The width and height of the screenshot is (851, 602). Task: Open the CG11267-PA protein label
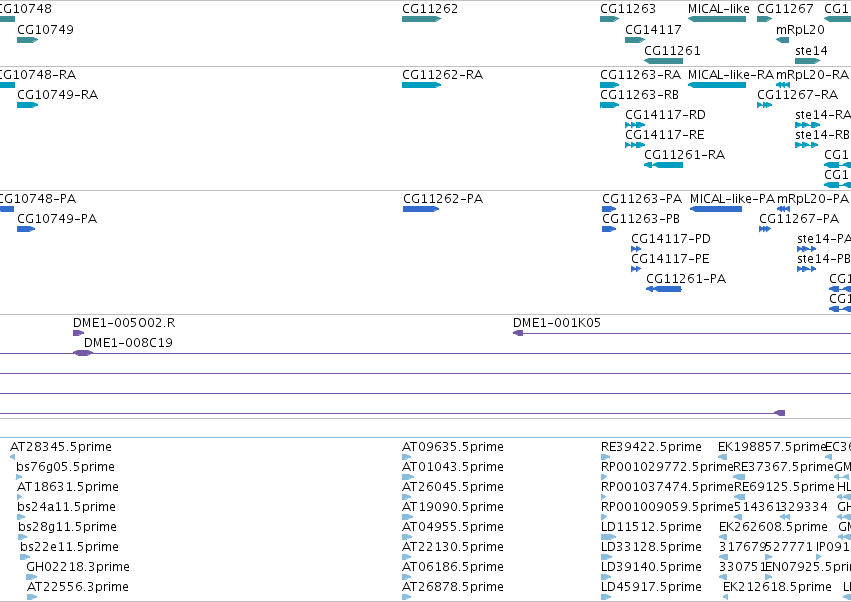[799, 219]
